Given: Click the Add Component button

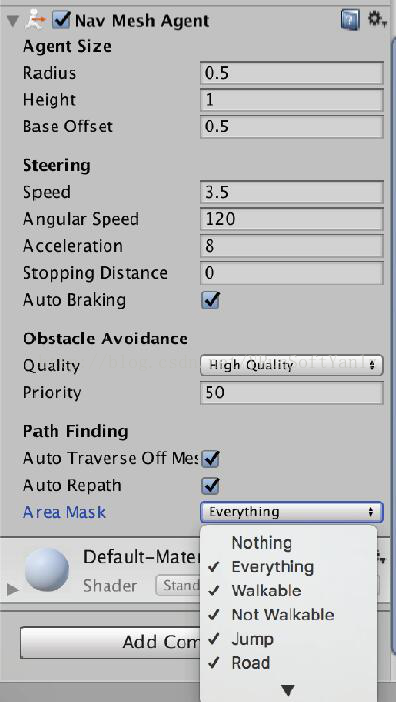Looking at the screenshot, I should (x=110, y=642).
